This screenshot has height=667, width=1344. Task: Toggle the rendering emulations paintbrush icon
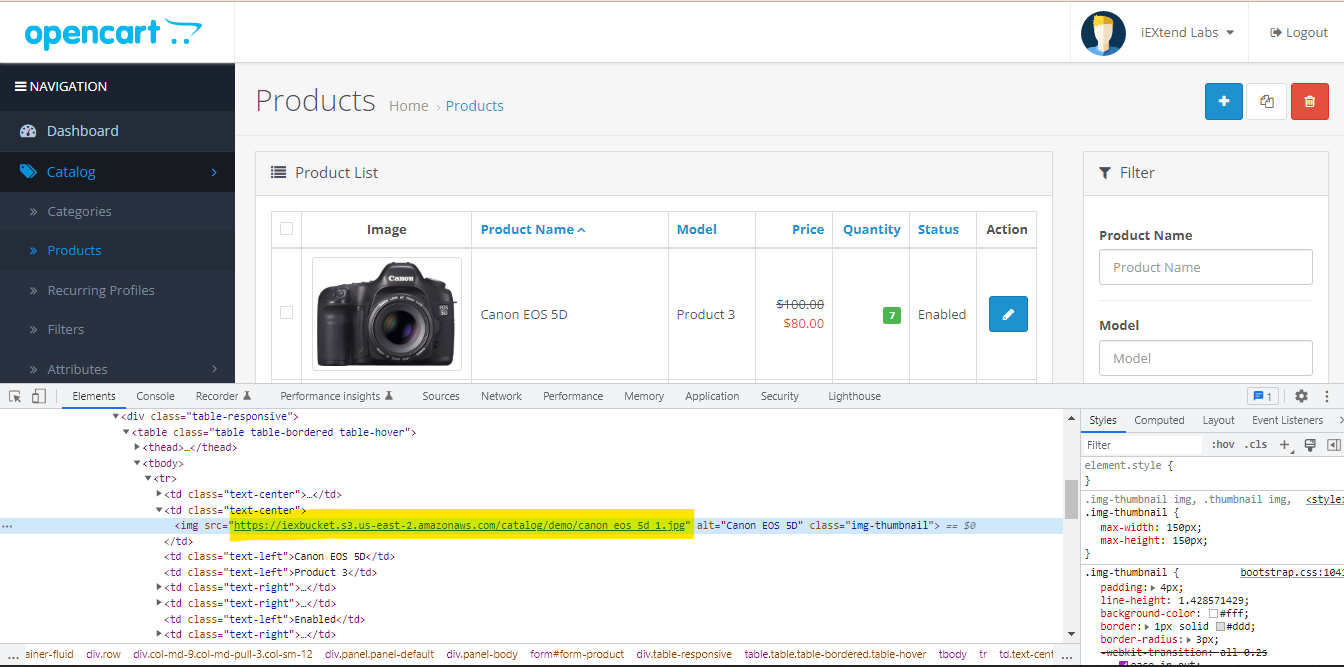(x=1310, y=445)
